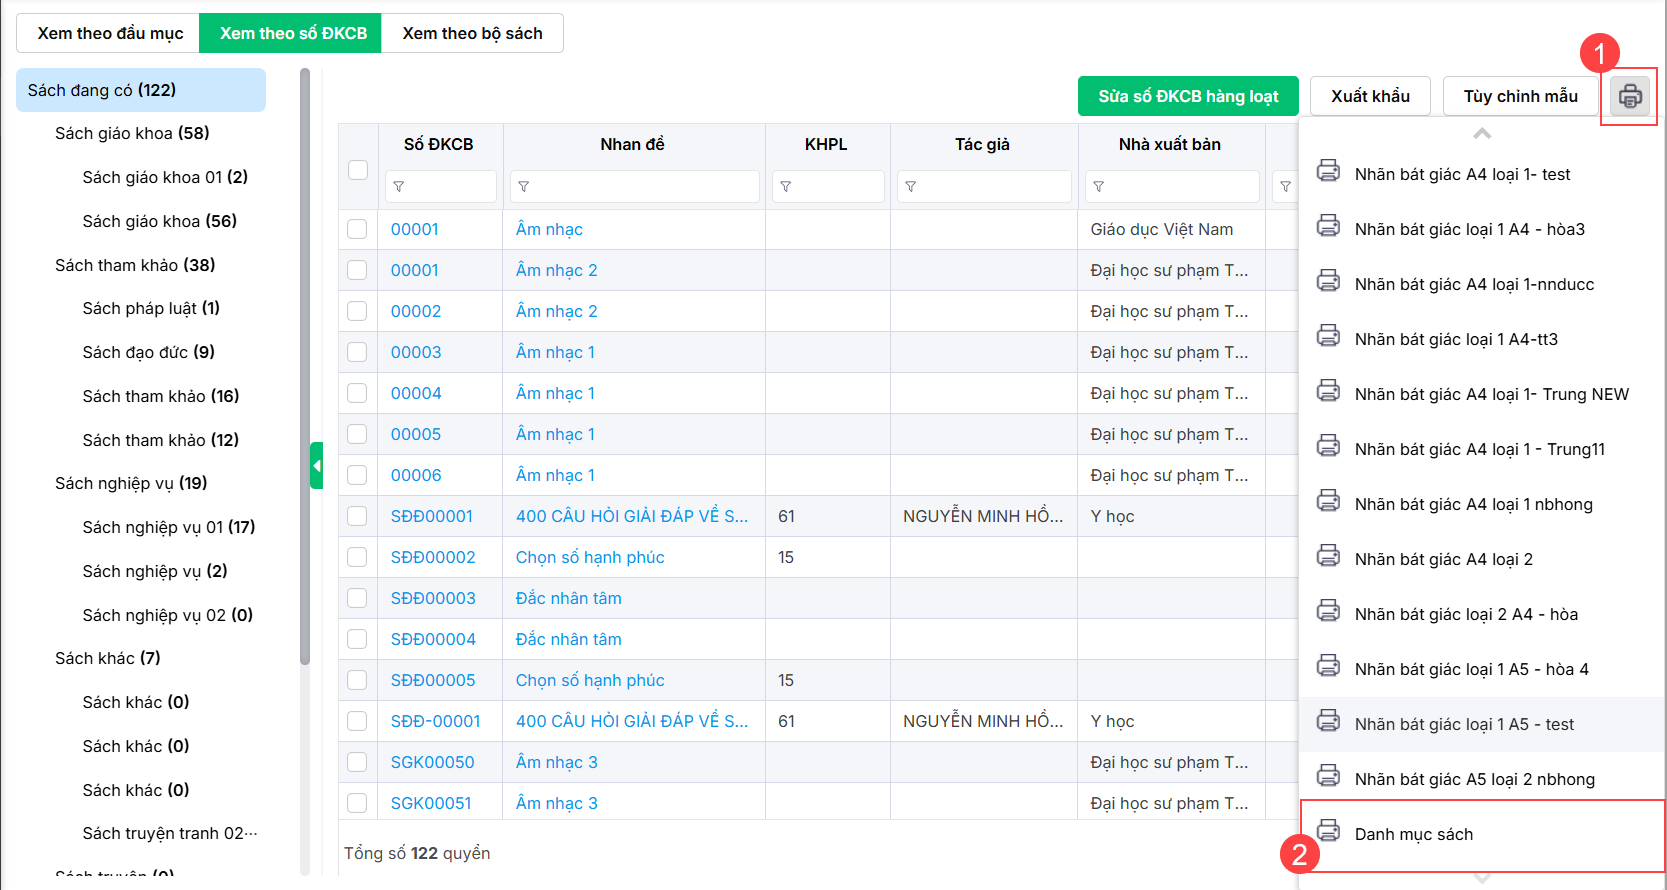This screenshot has height=890, width=1667.
Task: Toggle the select-all checkbox in table header
Action: (358, 170)
